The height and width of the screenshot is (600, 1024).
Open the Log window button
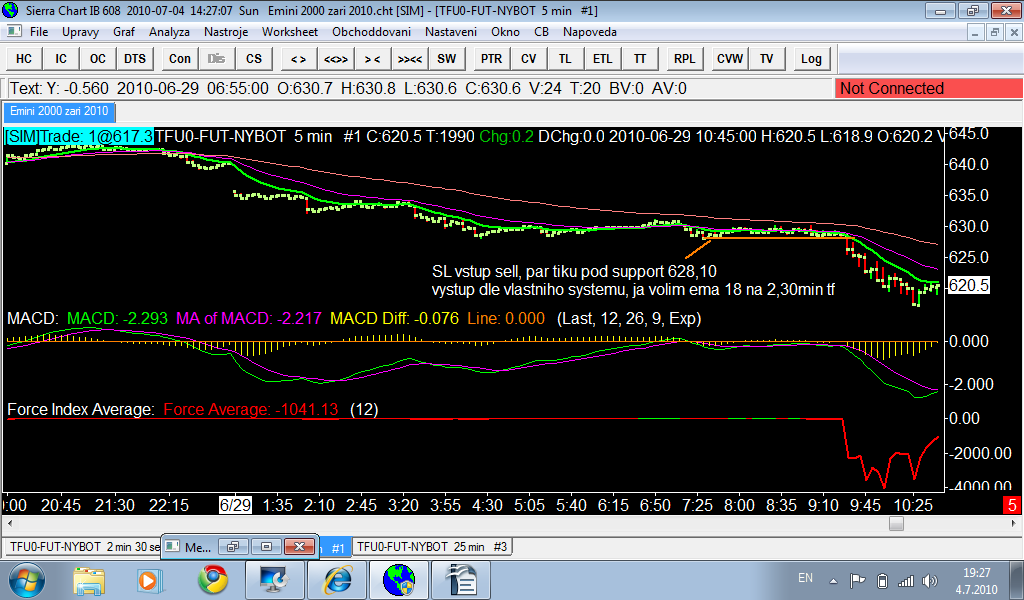811,59
